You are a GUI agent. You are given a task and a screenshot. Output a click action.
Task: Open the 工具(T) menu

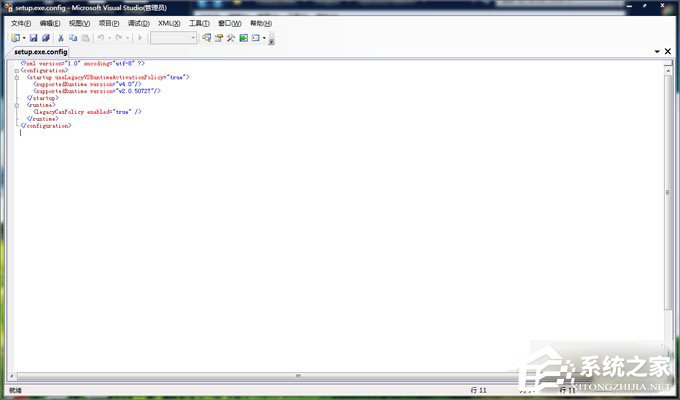pos(199,23)
